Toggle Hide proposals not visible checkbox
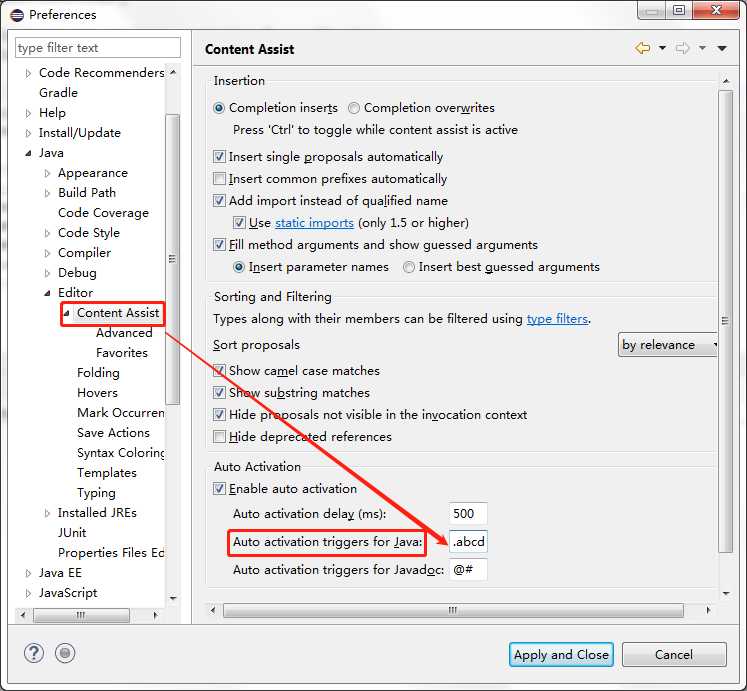The image size is (747, 691). 219,414
